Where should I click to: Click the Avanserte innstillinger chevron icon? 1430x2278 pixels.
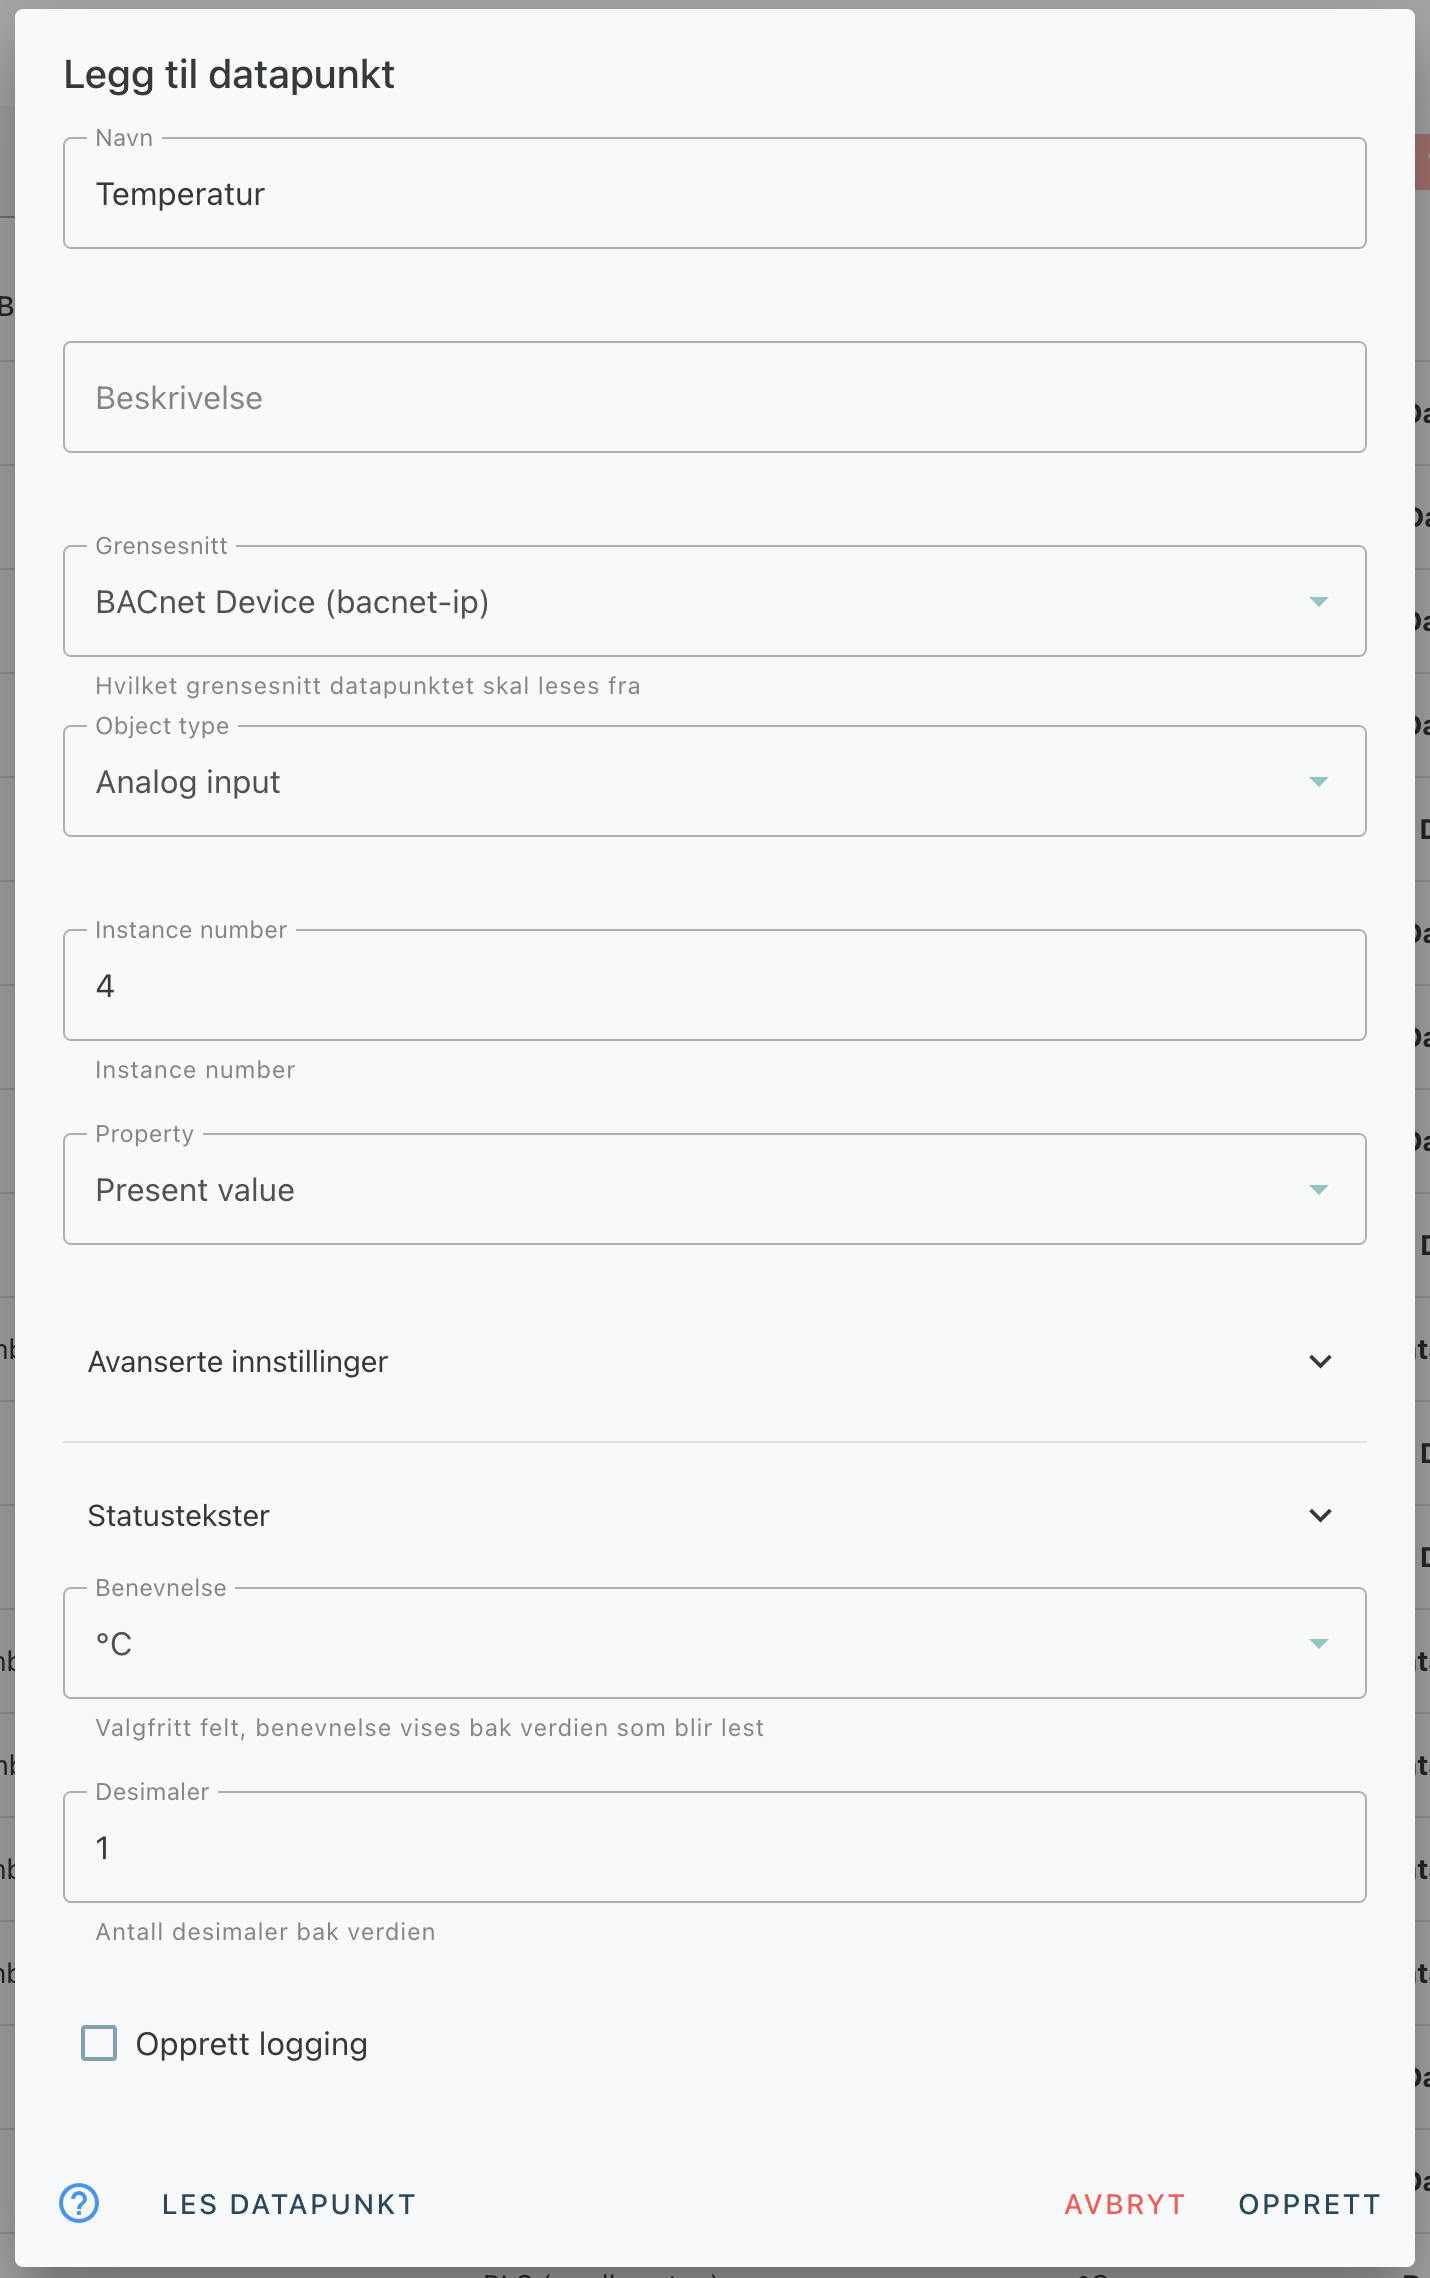coord(1320,1362)
